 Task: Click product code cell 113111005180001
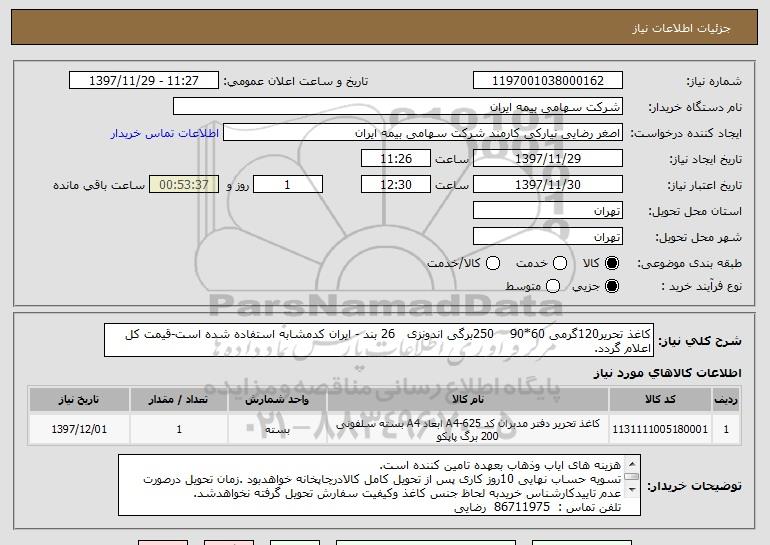pyautogui.click(x=660, y=429)
